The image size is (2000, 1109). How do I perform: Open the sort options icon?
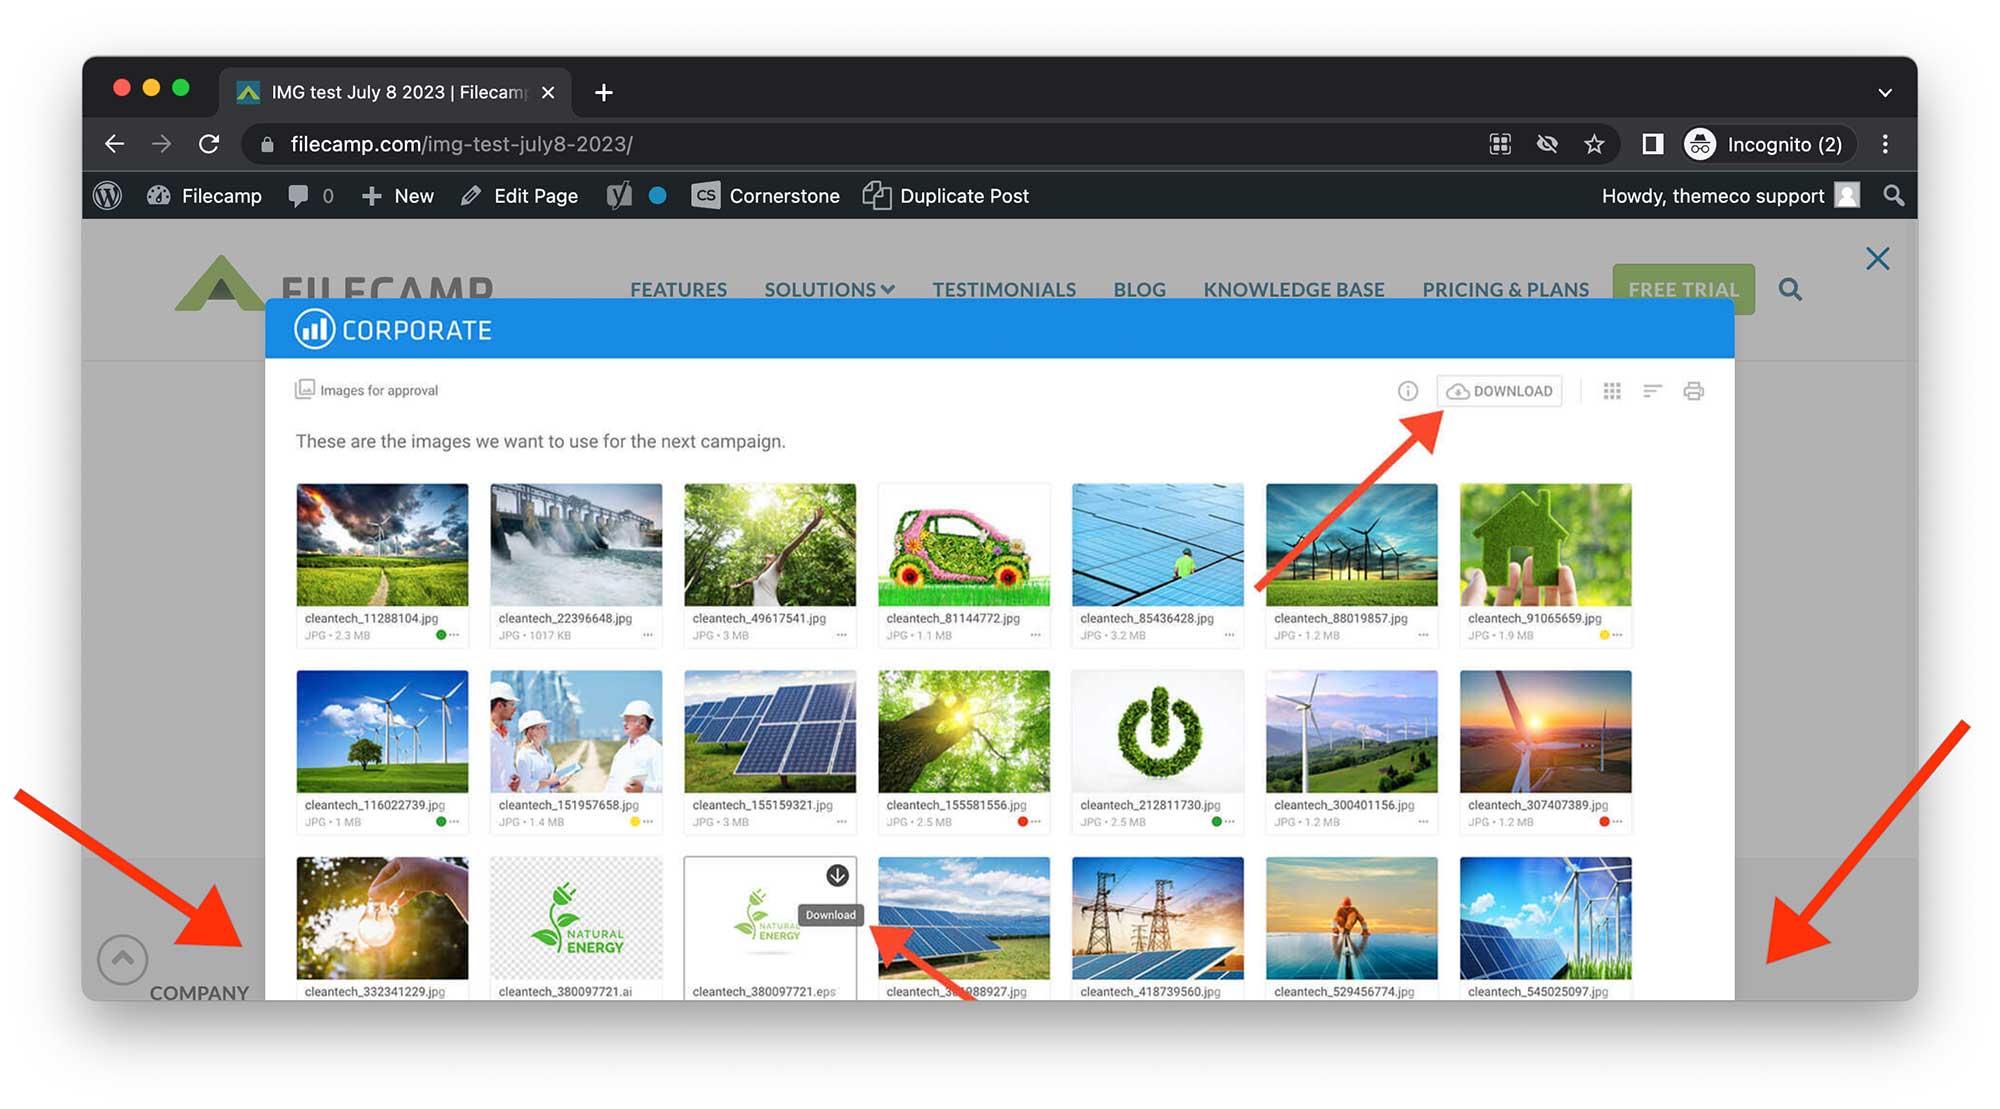click(1652, 391)
